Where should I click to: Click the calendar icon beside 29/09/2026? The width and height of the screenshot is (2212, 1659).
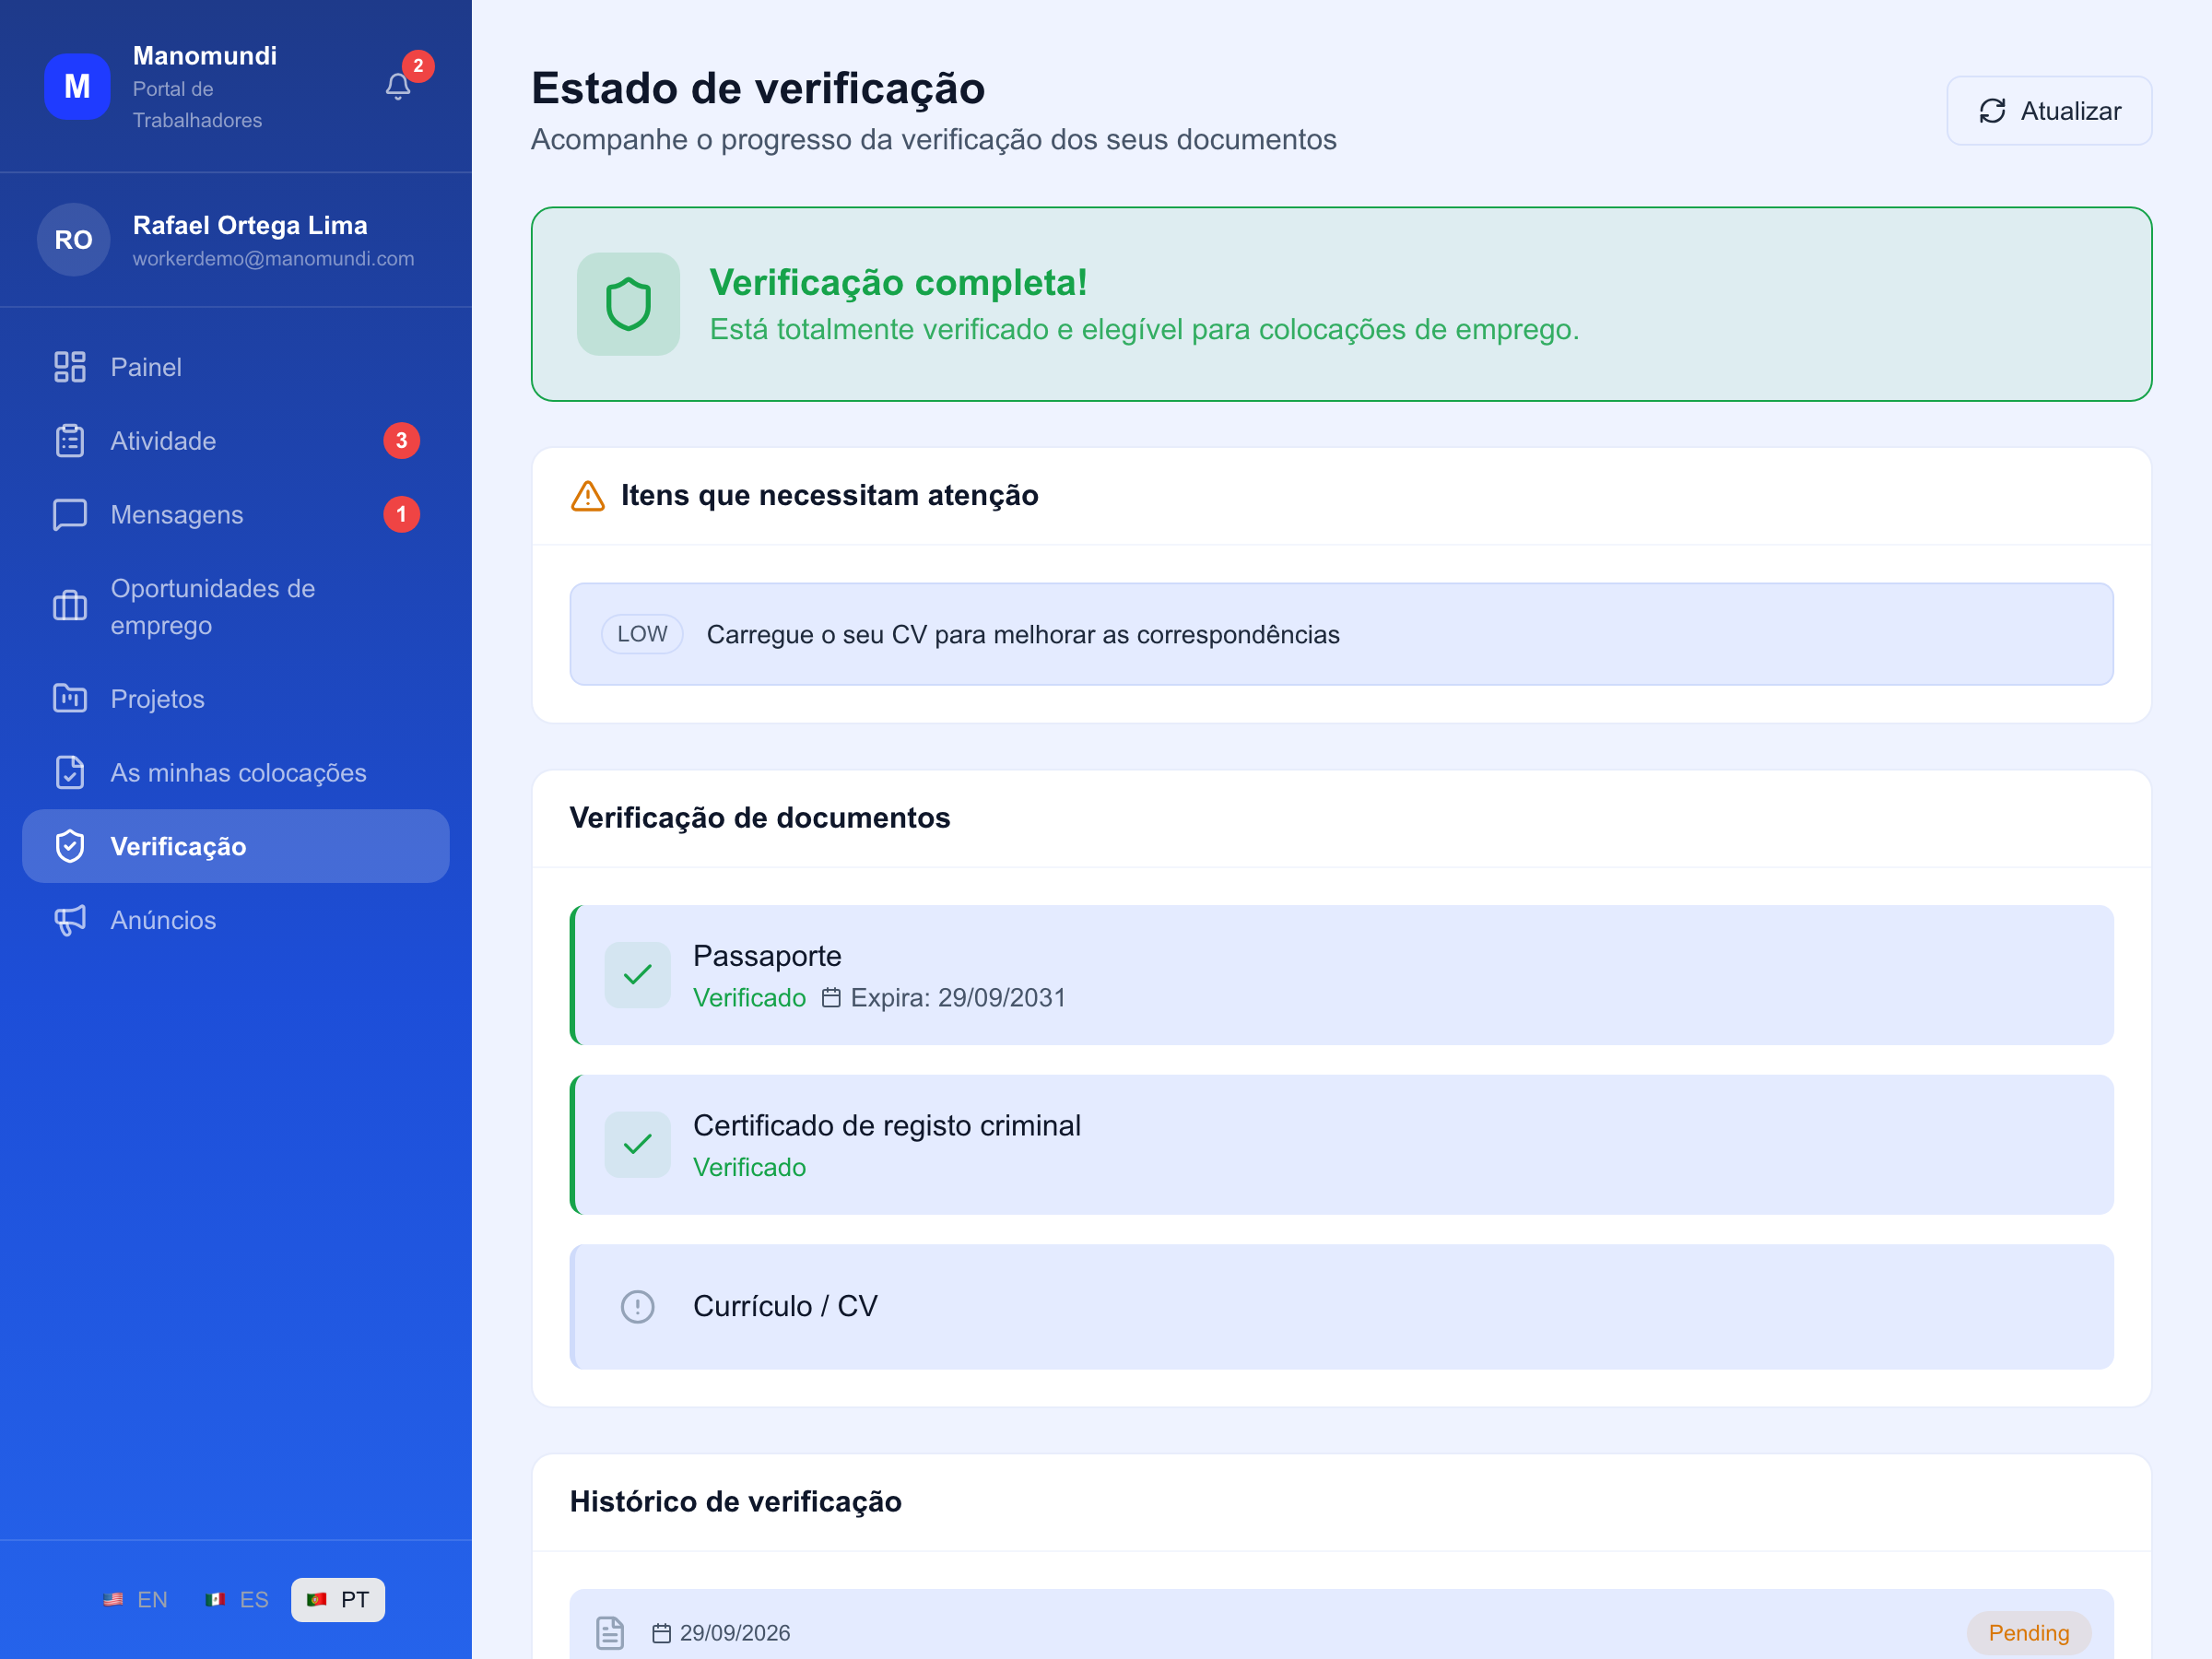(x=661, y=1633)
